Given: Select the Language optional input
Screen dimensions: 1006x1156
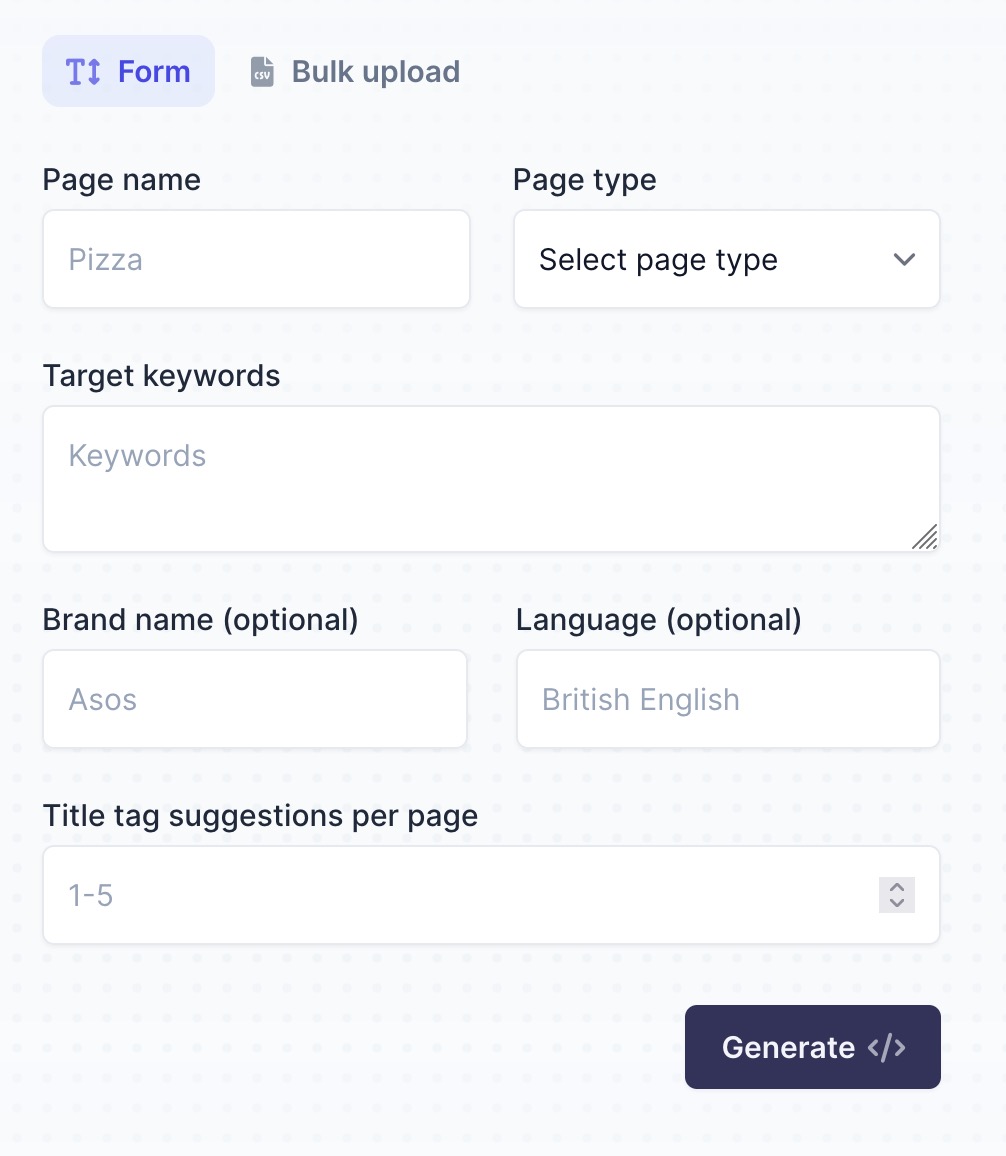Looking at the screenshot, I should (727, 698).
